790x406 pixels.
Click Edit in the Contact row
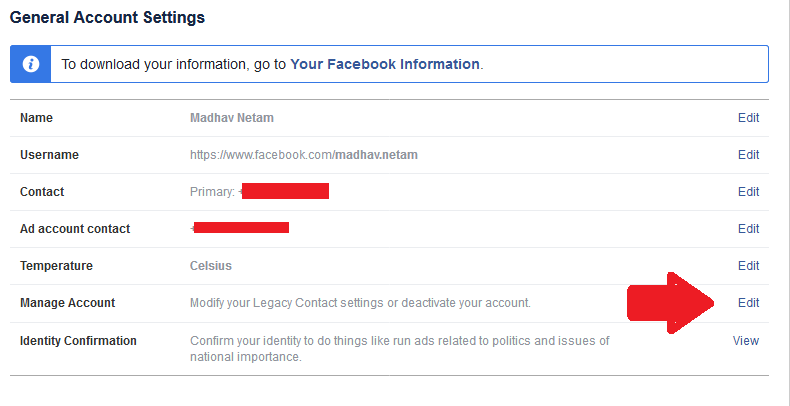point(748,192)
